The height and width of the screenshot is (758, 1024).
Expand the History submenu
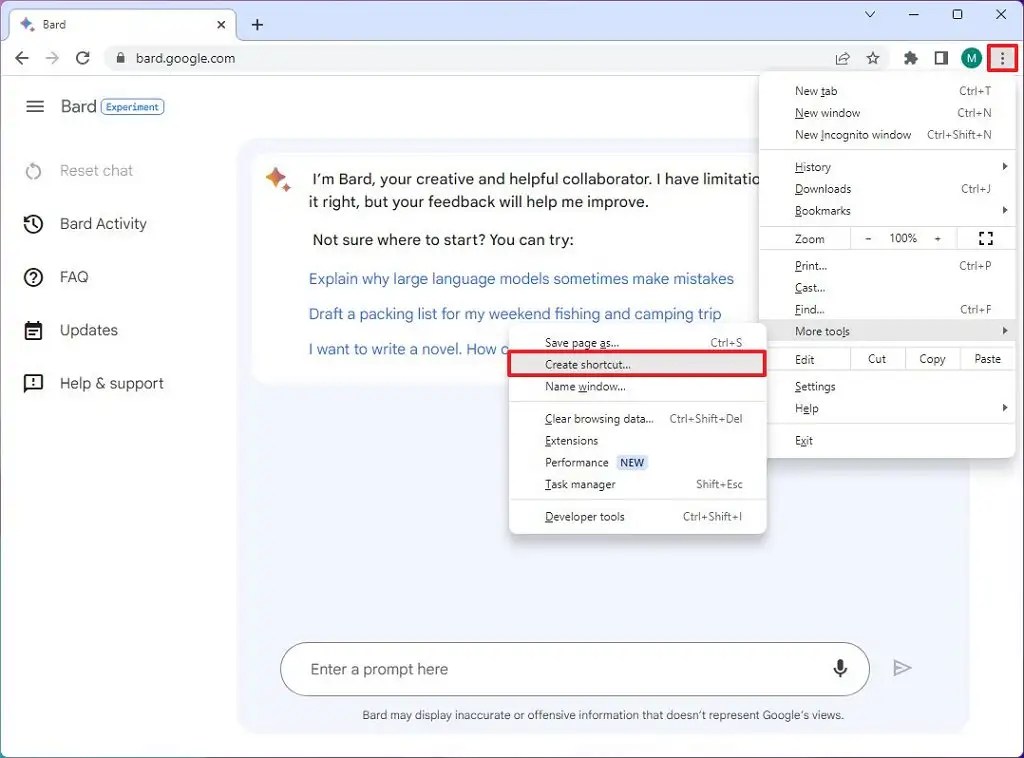[812, 167]
